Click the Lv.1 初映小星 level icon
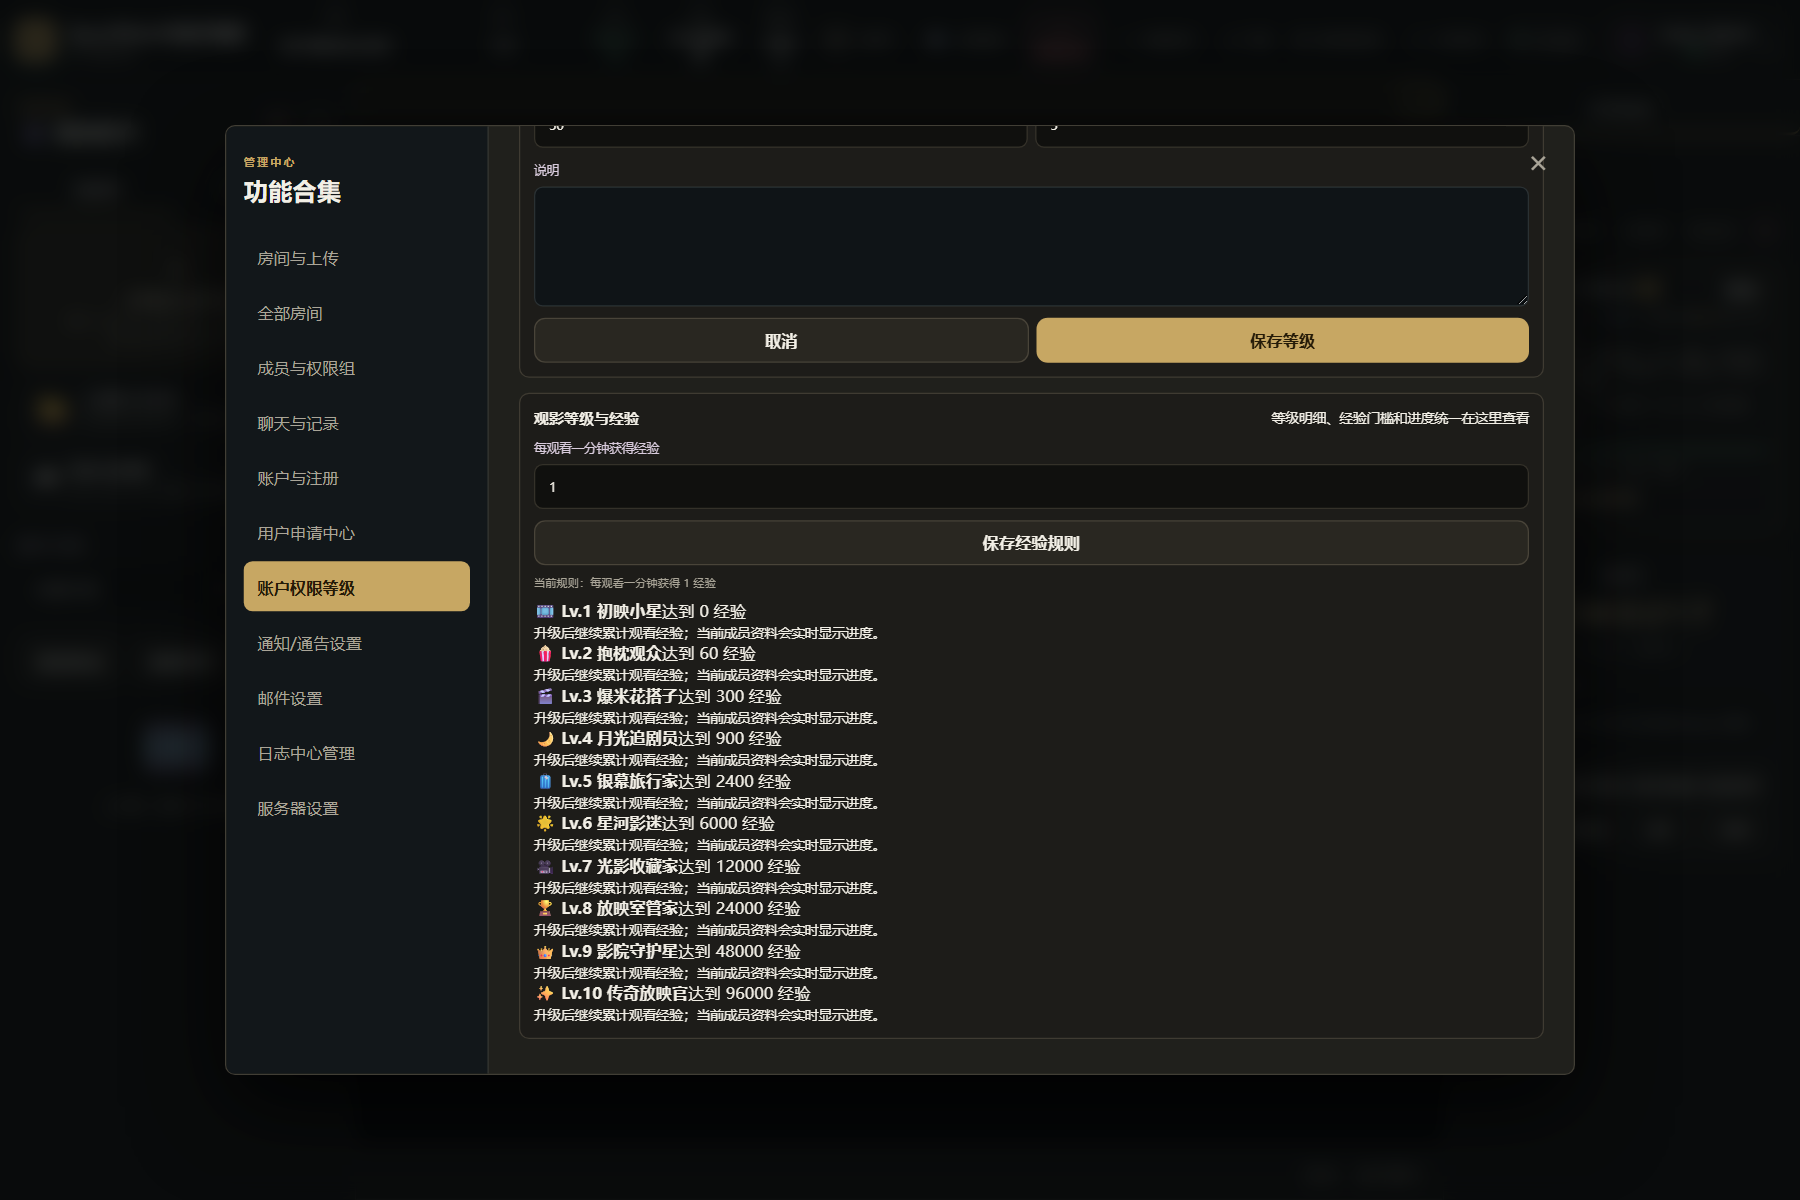The image size is (1800, 1200). [545, 611]
